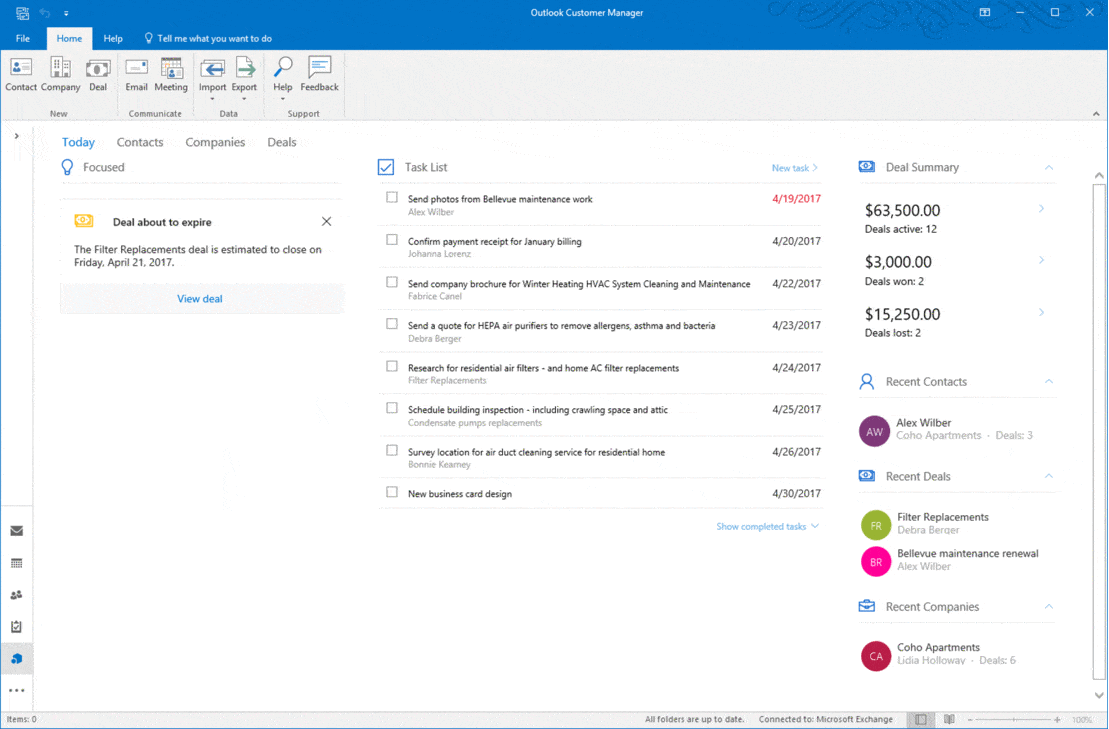Expand deals won $3,000.00 arrow
The height and width of the screenshot is (729, 1109).
(x=1041, y=260)
